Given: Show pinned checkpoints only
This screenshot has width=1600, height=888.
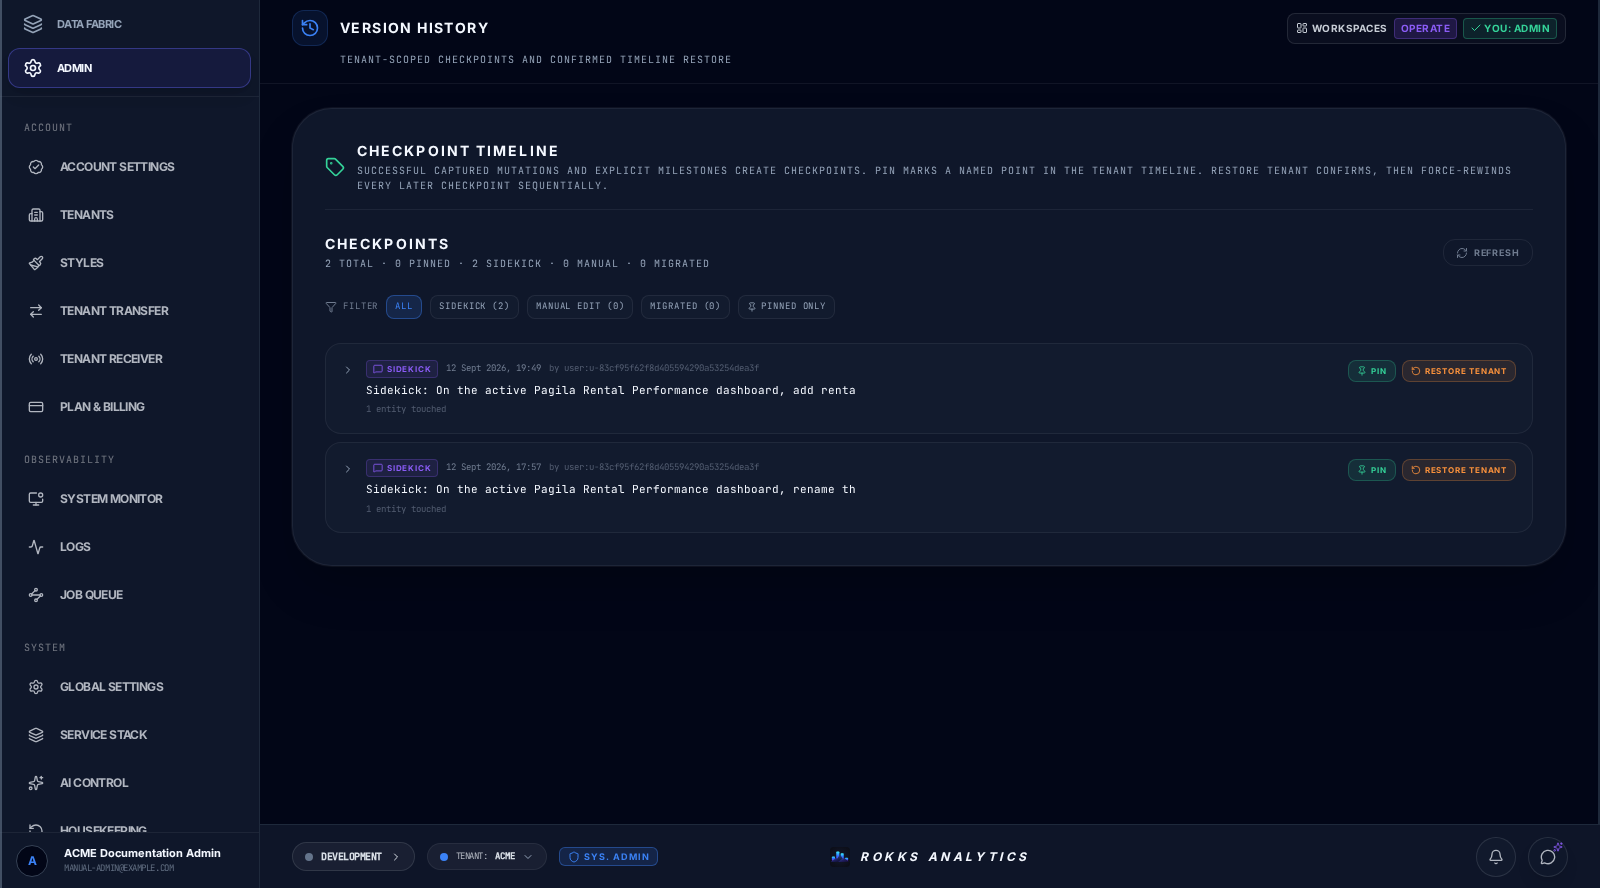Looking at the screenshot, I should pyautogui.click(x=786, y=307).
